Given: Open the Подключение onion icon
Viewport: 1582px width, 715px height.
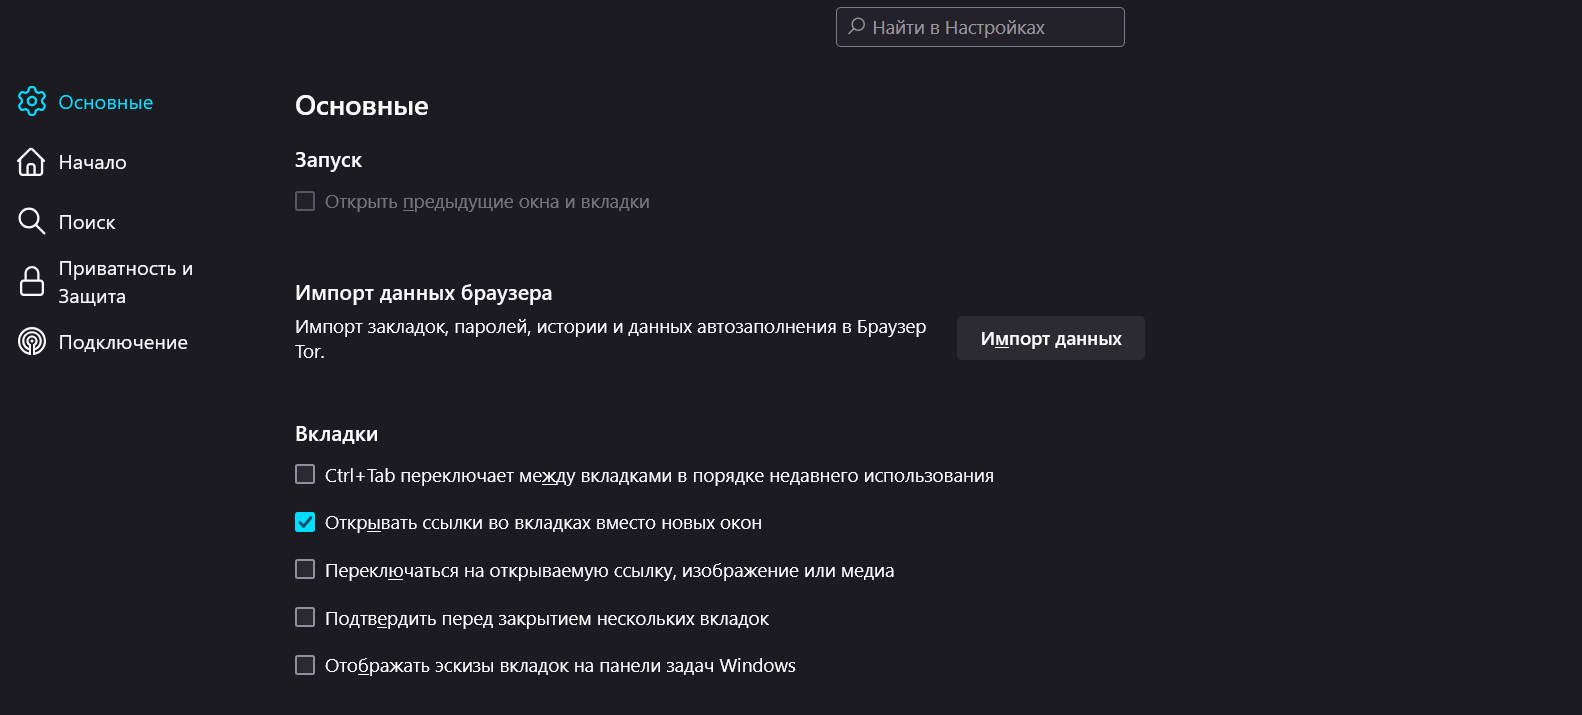Looking at the screenshot, I should [32, 342].
